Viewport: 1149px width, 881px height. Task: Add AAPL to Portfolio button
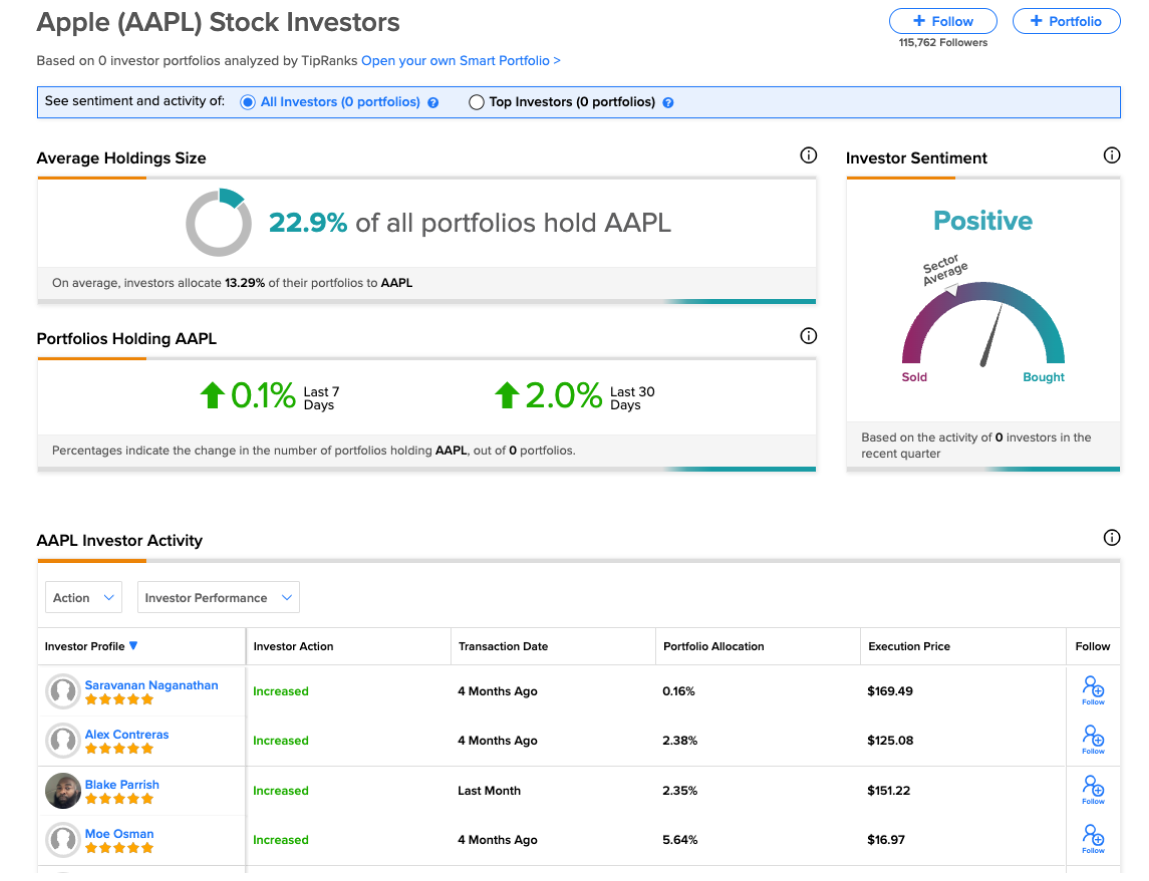click(x=1066, y=21)
